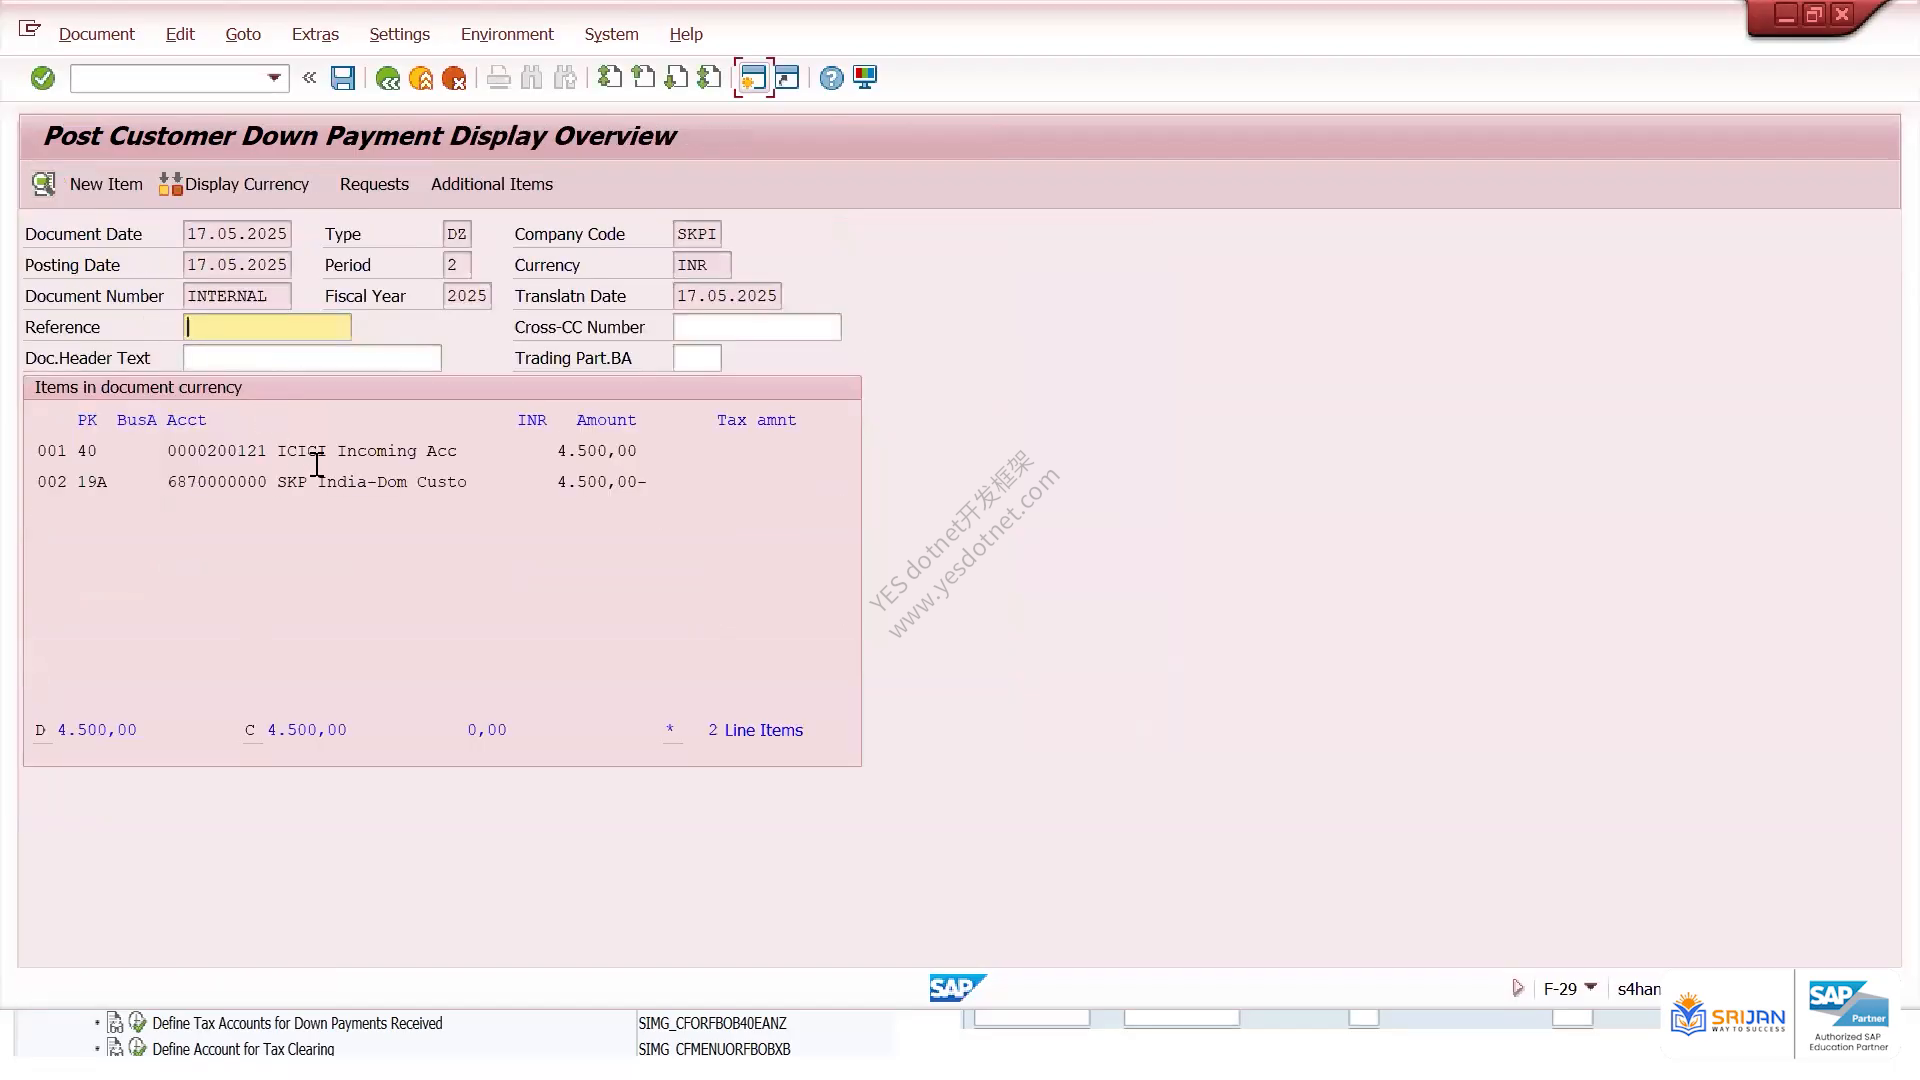Viewport: 1920px width, 1080px height.
Task: Select the Define Account for Tax Clearing node
Action: (x=243, y=1049)
